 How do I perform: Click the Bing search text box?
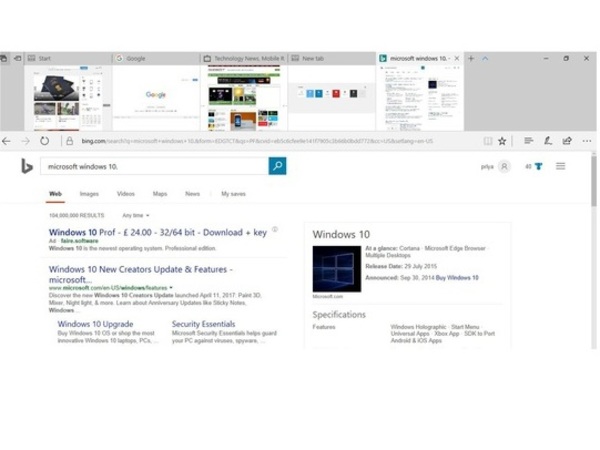tap(155, 166)
